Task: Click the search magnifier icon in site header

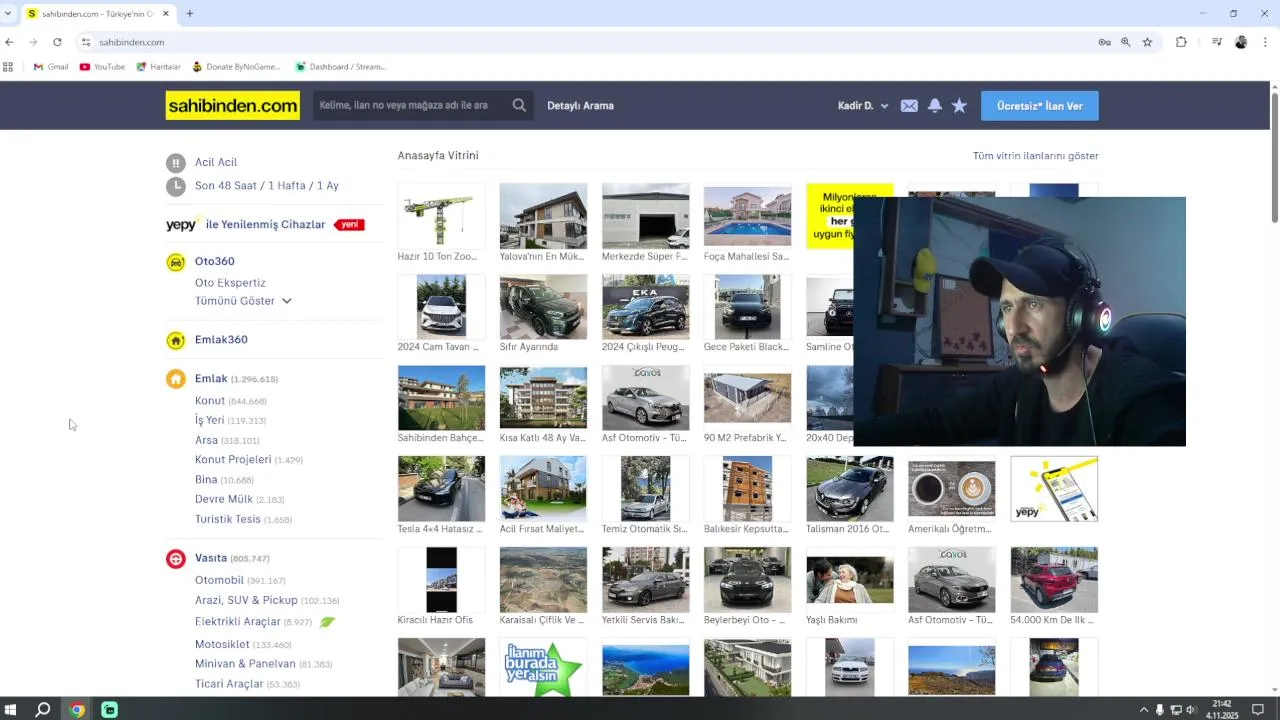Action: click(519, 105)
